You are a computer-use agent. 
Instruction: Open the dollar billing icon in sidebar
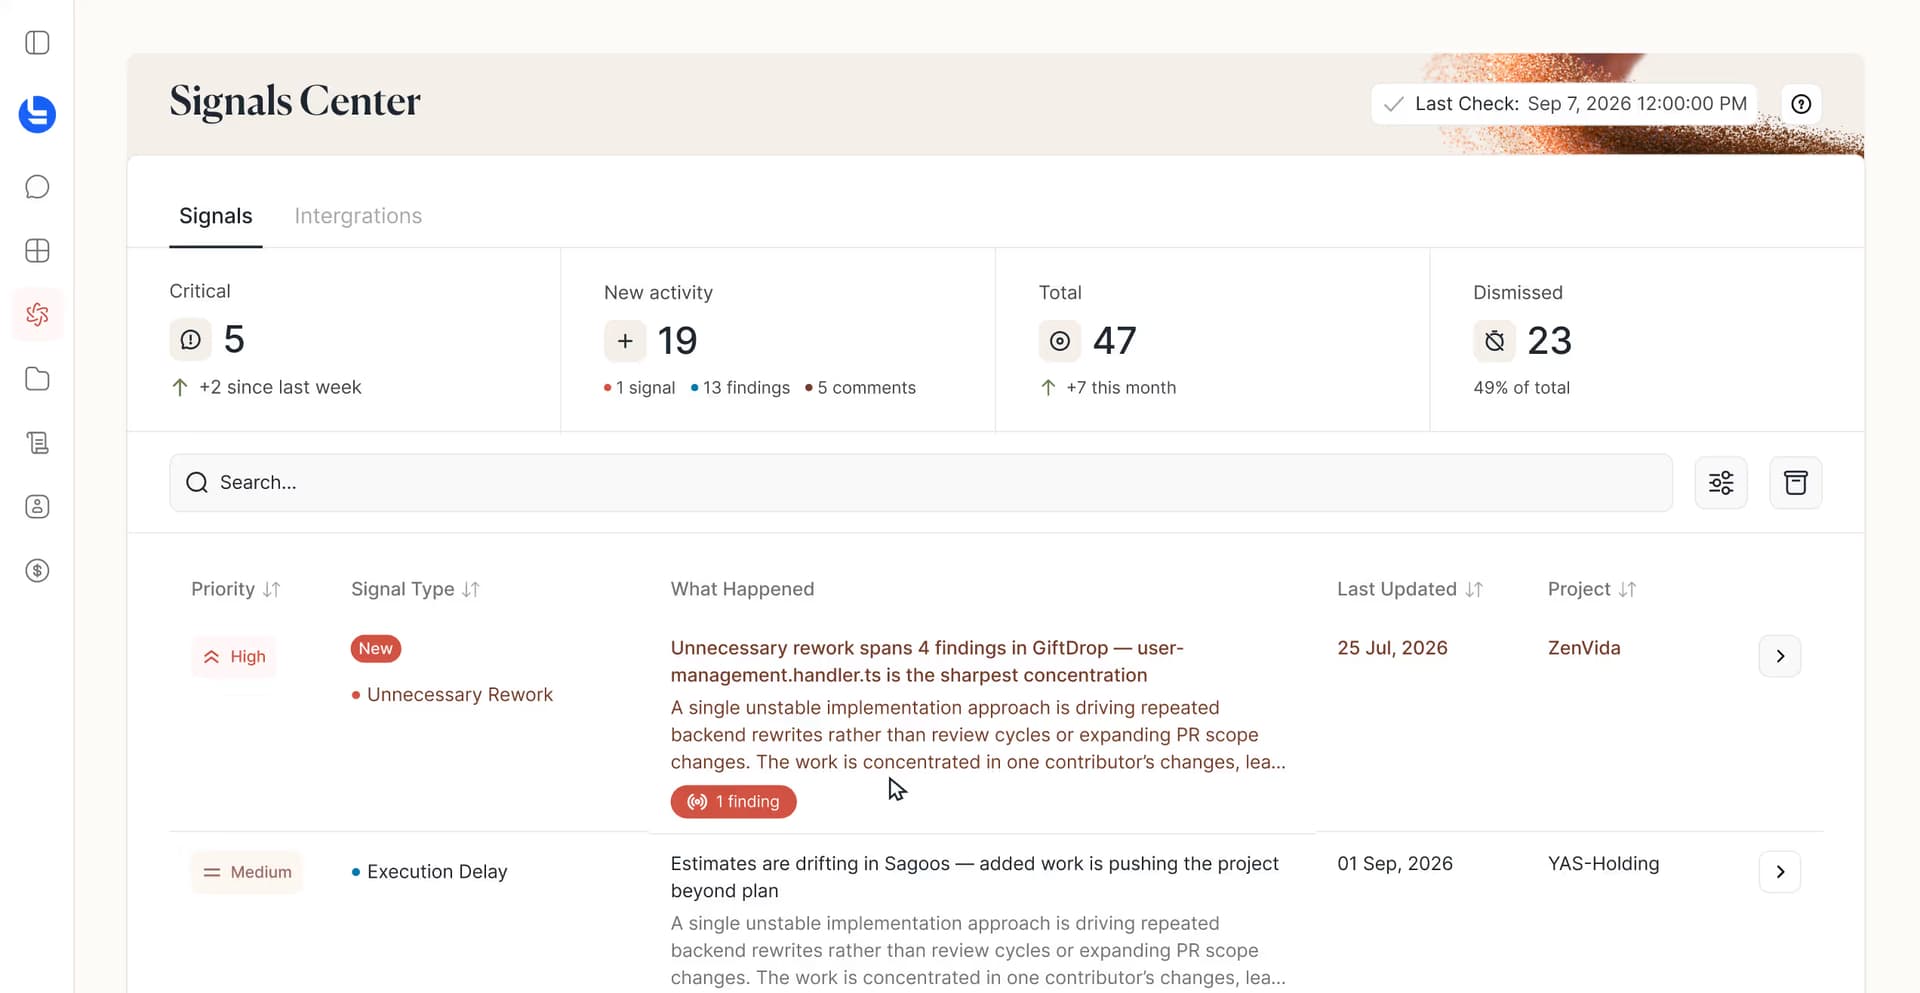[37, 571]
